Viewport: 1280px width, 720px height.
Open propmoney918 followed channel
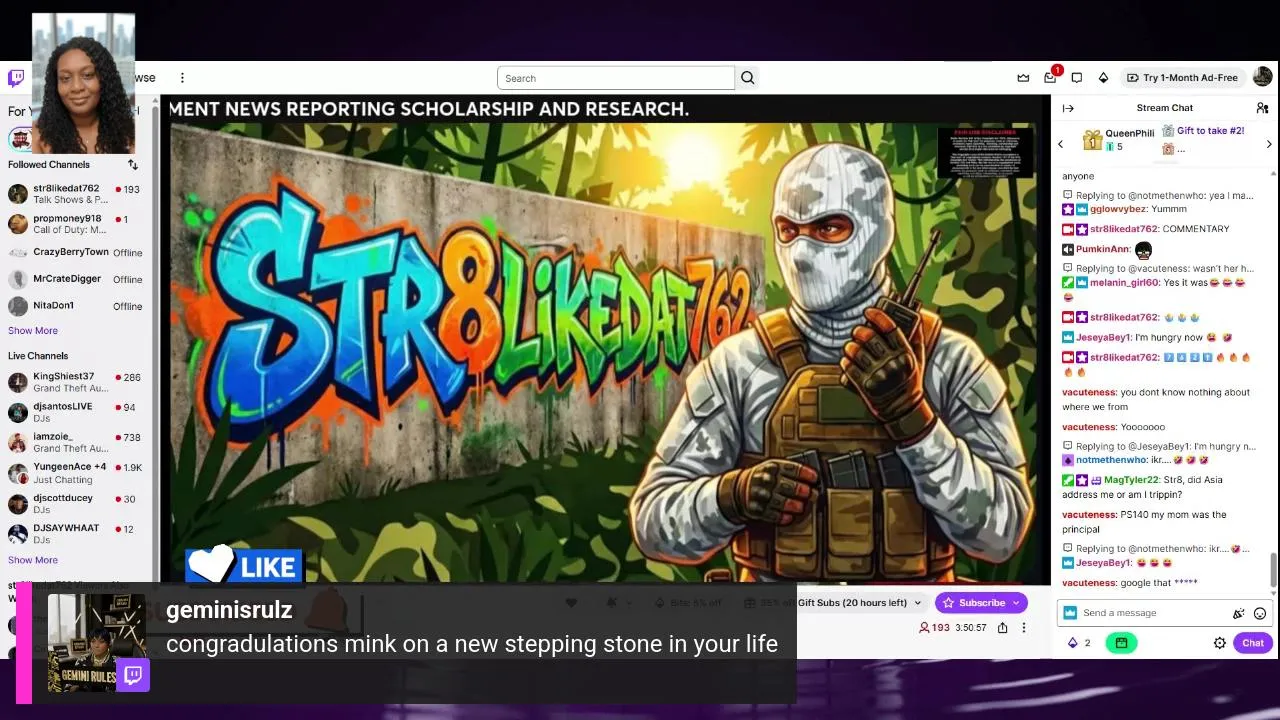tap(75, 224)
